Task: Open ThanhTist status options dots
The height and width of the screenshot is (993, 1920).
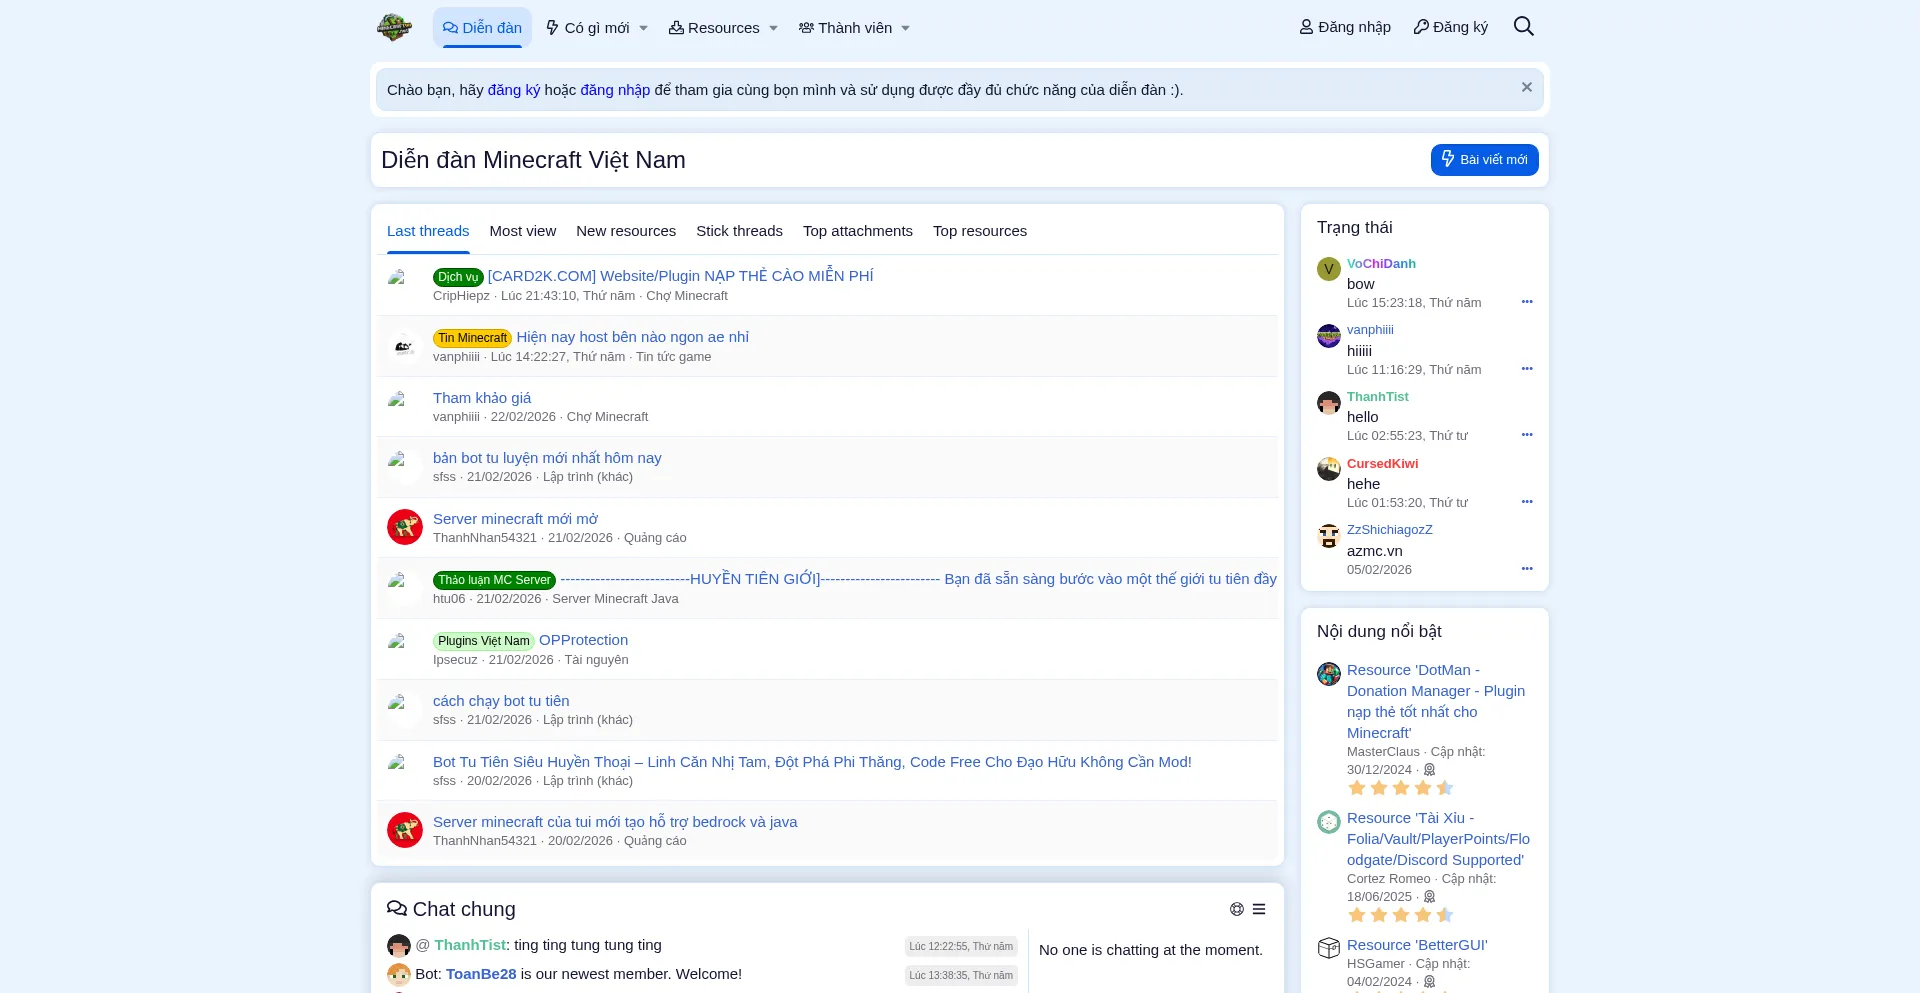Action: pyautogui.click(x=1527, y=435)
